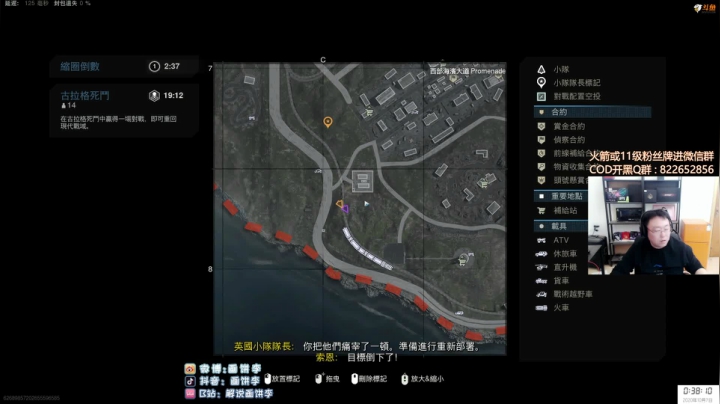Viewport: 720px width, 404px height.
Task: Click the circle collapse timer clock icon
Action: click(154, 67)
